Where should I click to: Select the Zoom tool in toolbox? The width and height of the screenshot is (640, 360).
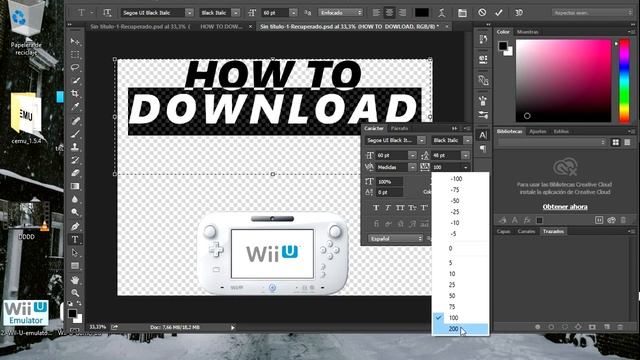click(x=75, y=293)
